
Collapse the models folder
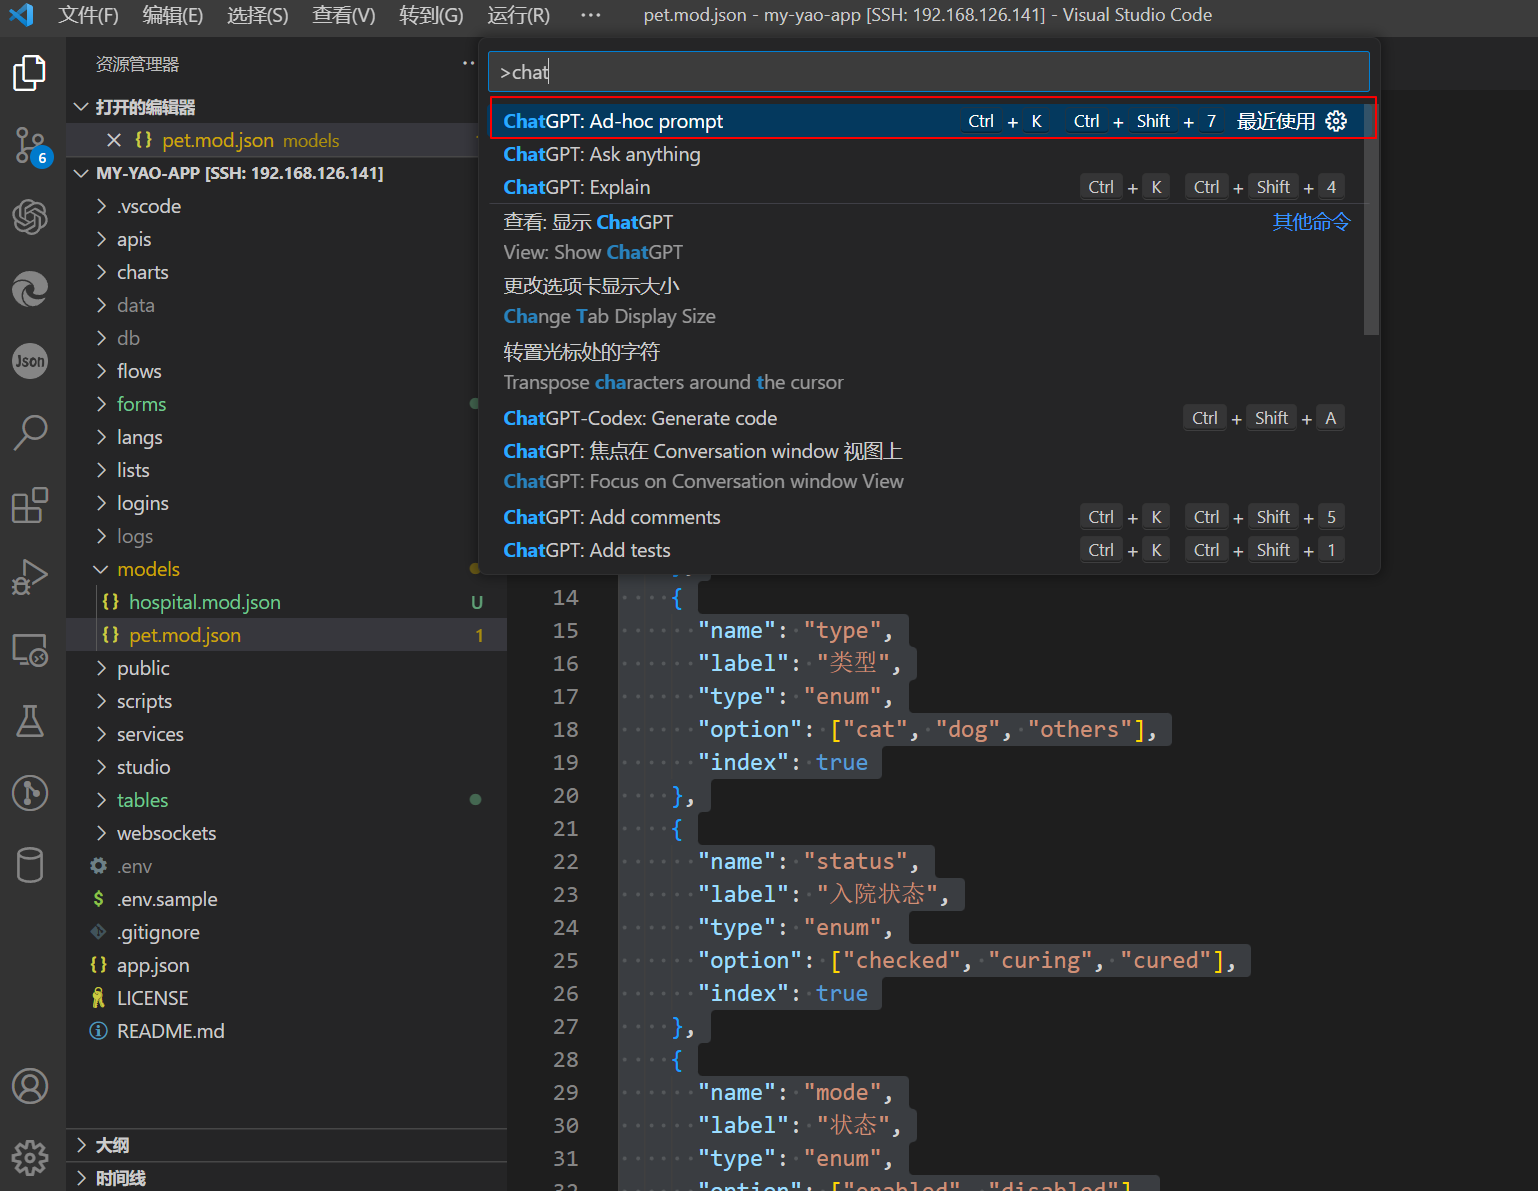click(x=101, y=569)
